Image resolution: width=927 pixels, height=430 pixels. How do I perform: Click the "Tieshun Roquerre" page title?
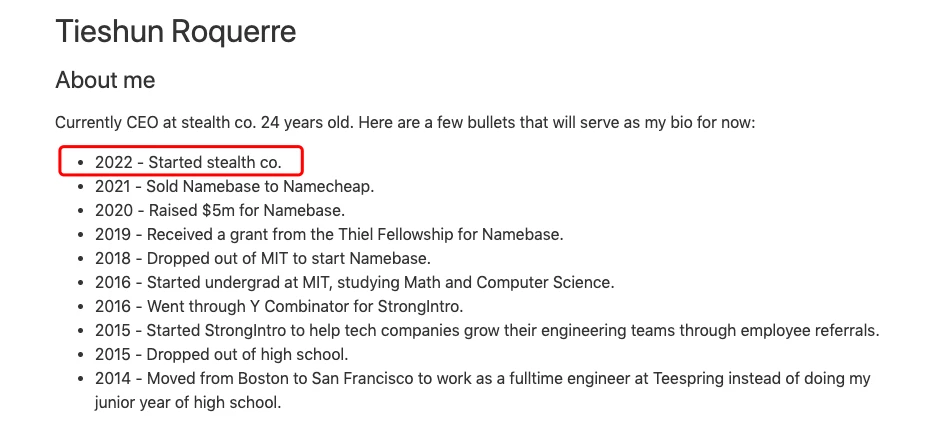pyautogui.click(x=176, y=31)
